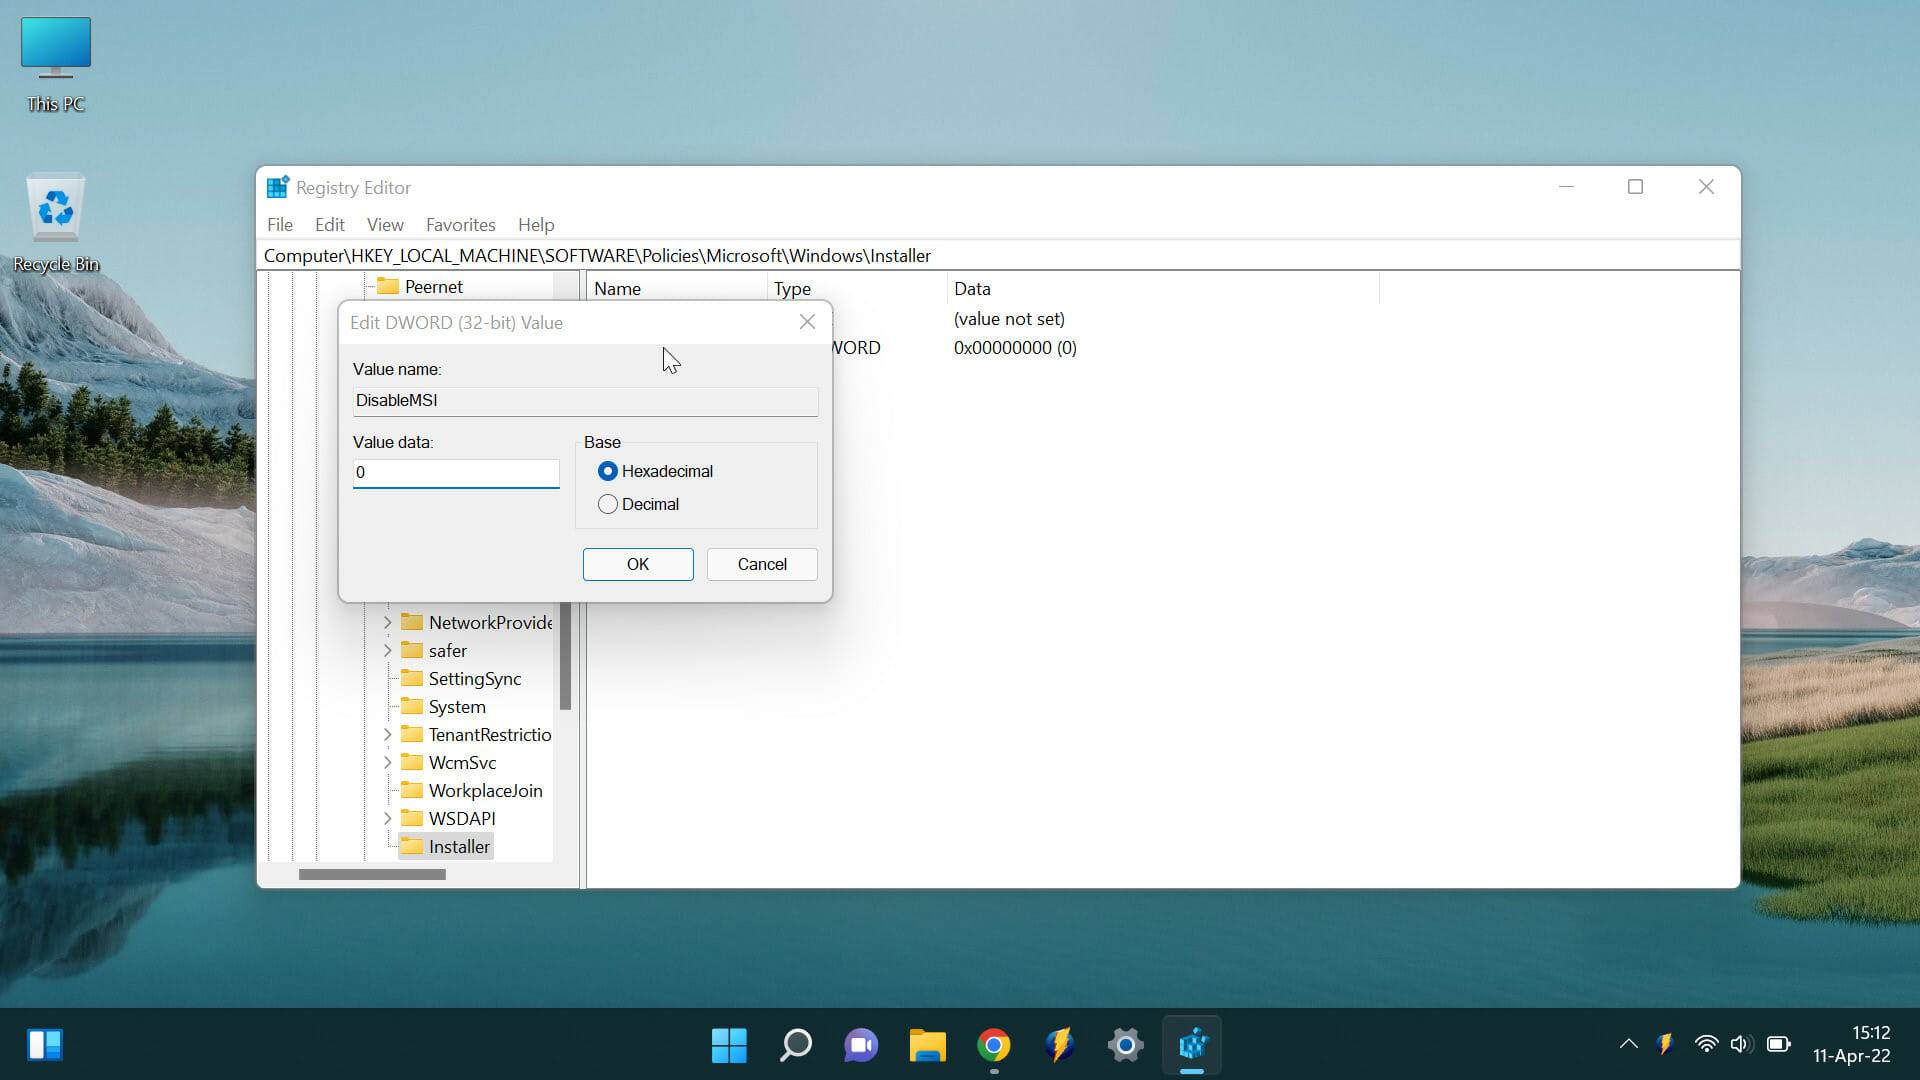Expand the WSDAPI key

[388, 818]
